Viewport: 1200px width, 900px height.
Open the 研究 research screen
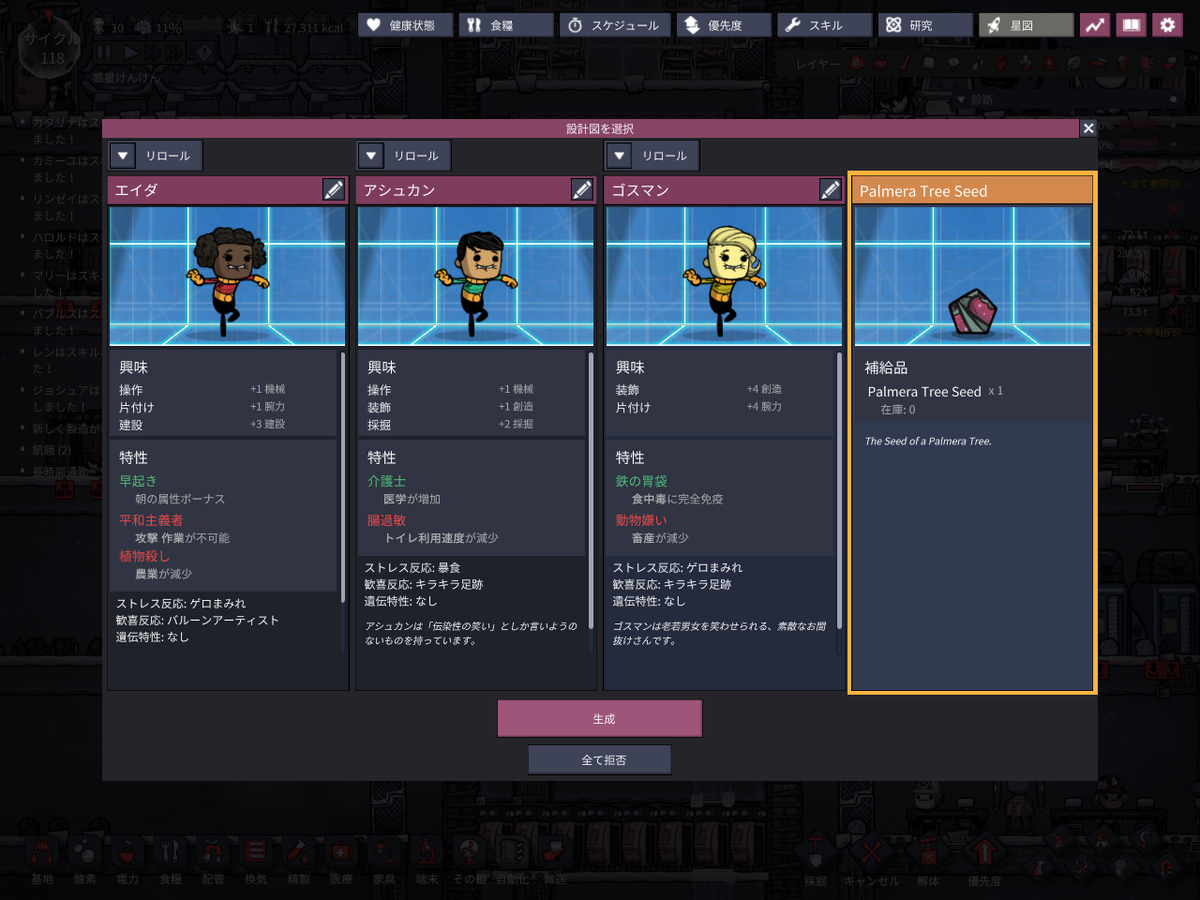925,25
